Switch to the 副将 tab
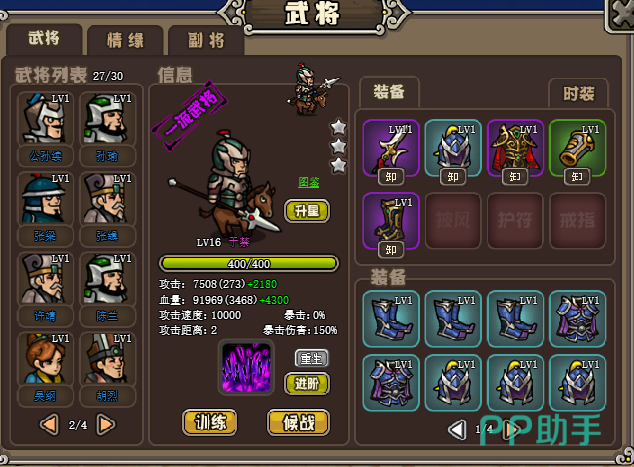634x467 pixels. tap(206, 40)
